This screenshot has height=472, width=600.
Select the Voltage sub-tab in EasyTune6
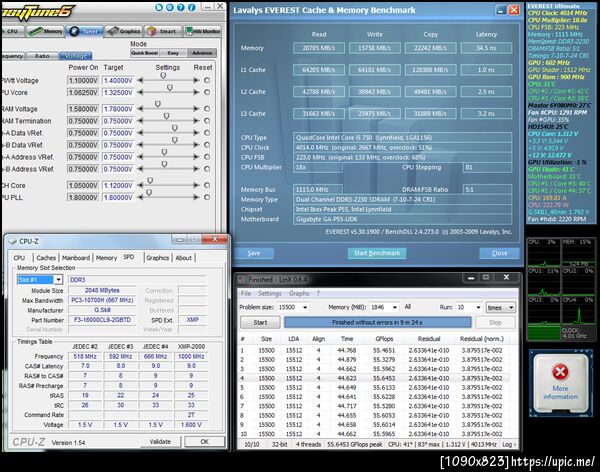(75, 56)
